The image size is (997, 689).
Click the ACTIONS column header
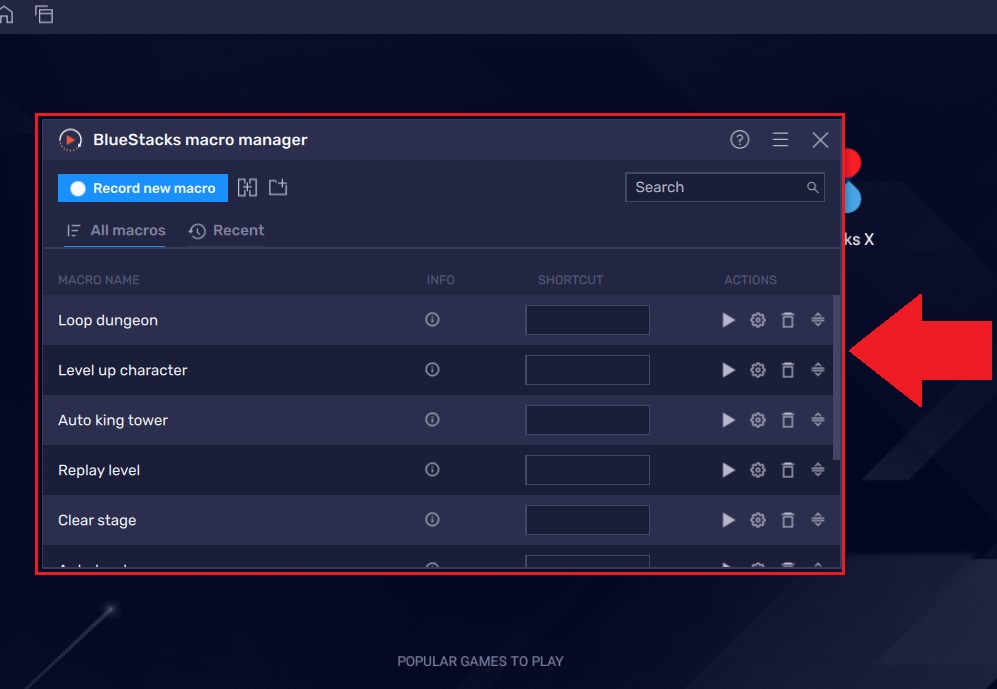pyautogui.click(x=750, y=280)
